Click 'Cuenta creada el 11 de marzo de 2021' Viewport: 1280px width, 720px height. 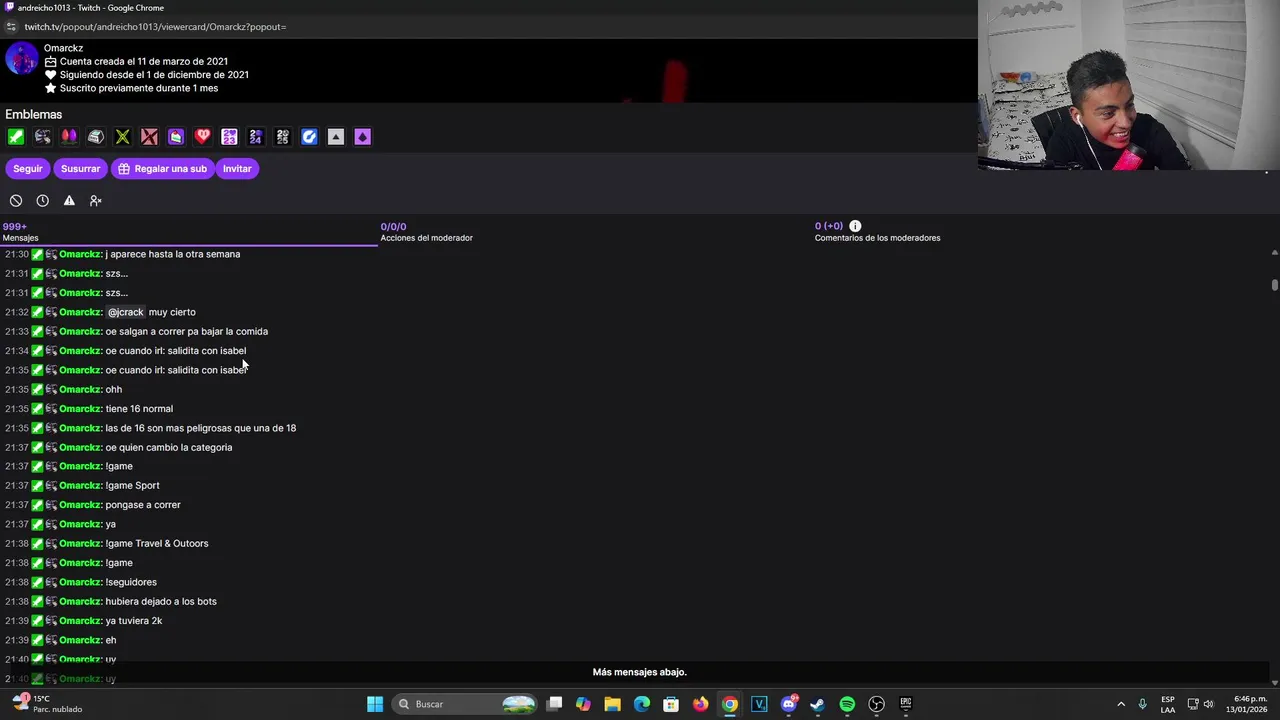pyautogui.click(x=144, y=62)
